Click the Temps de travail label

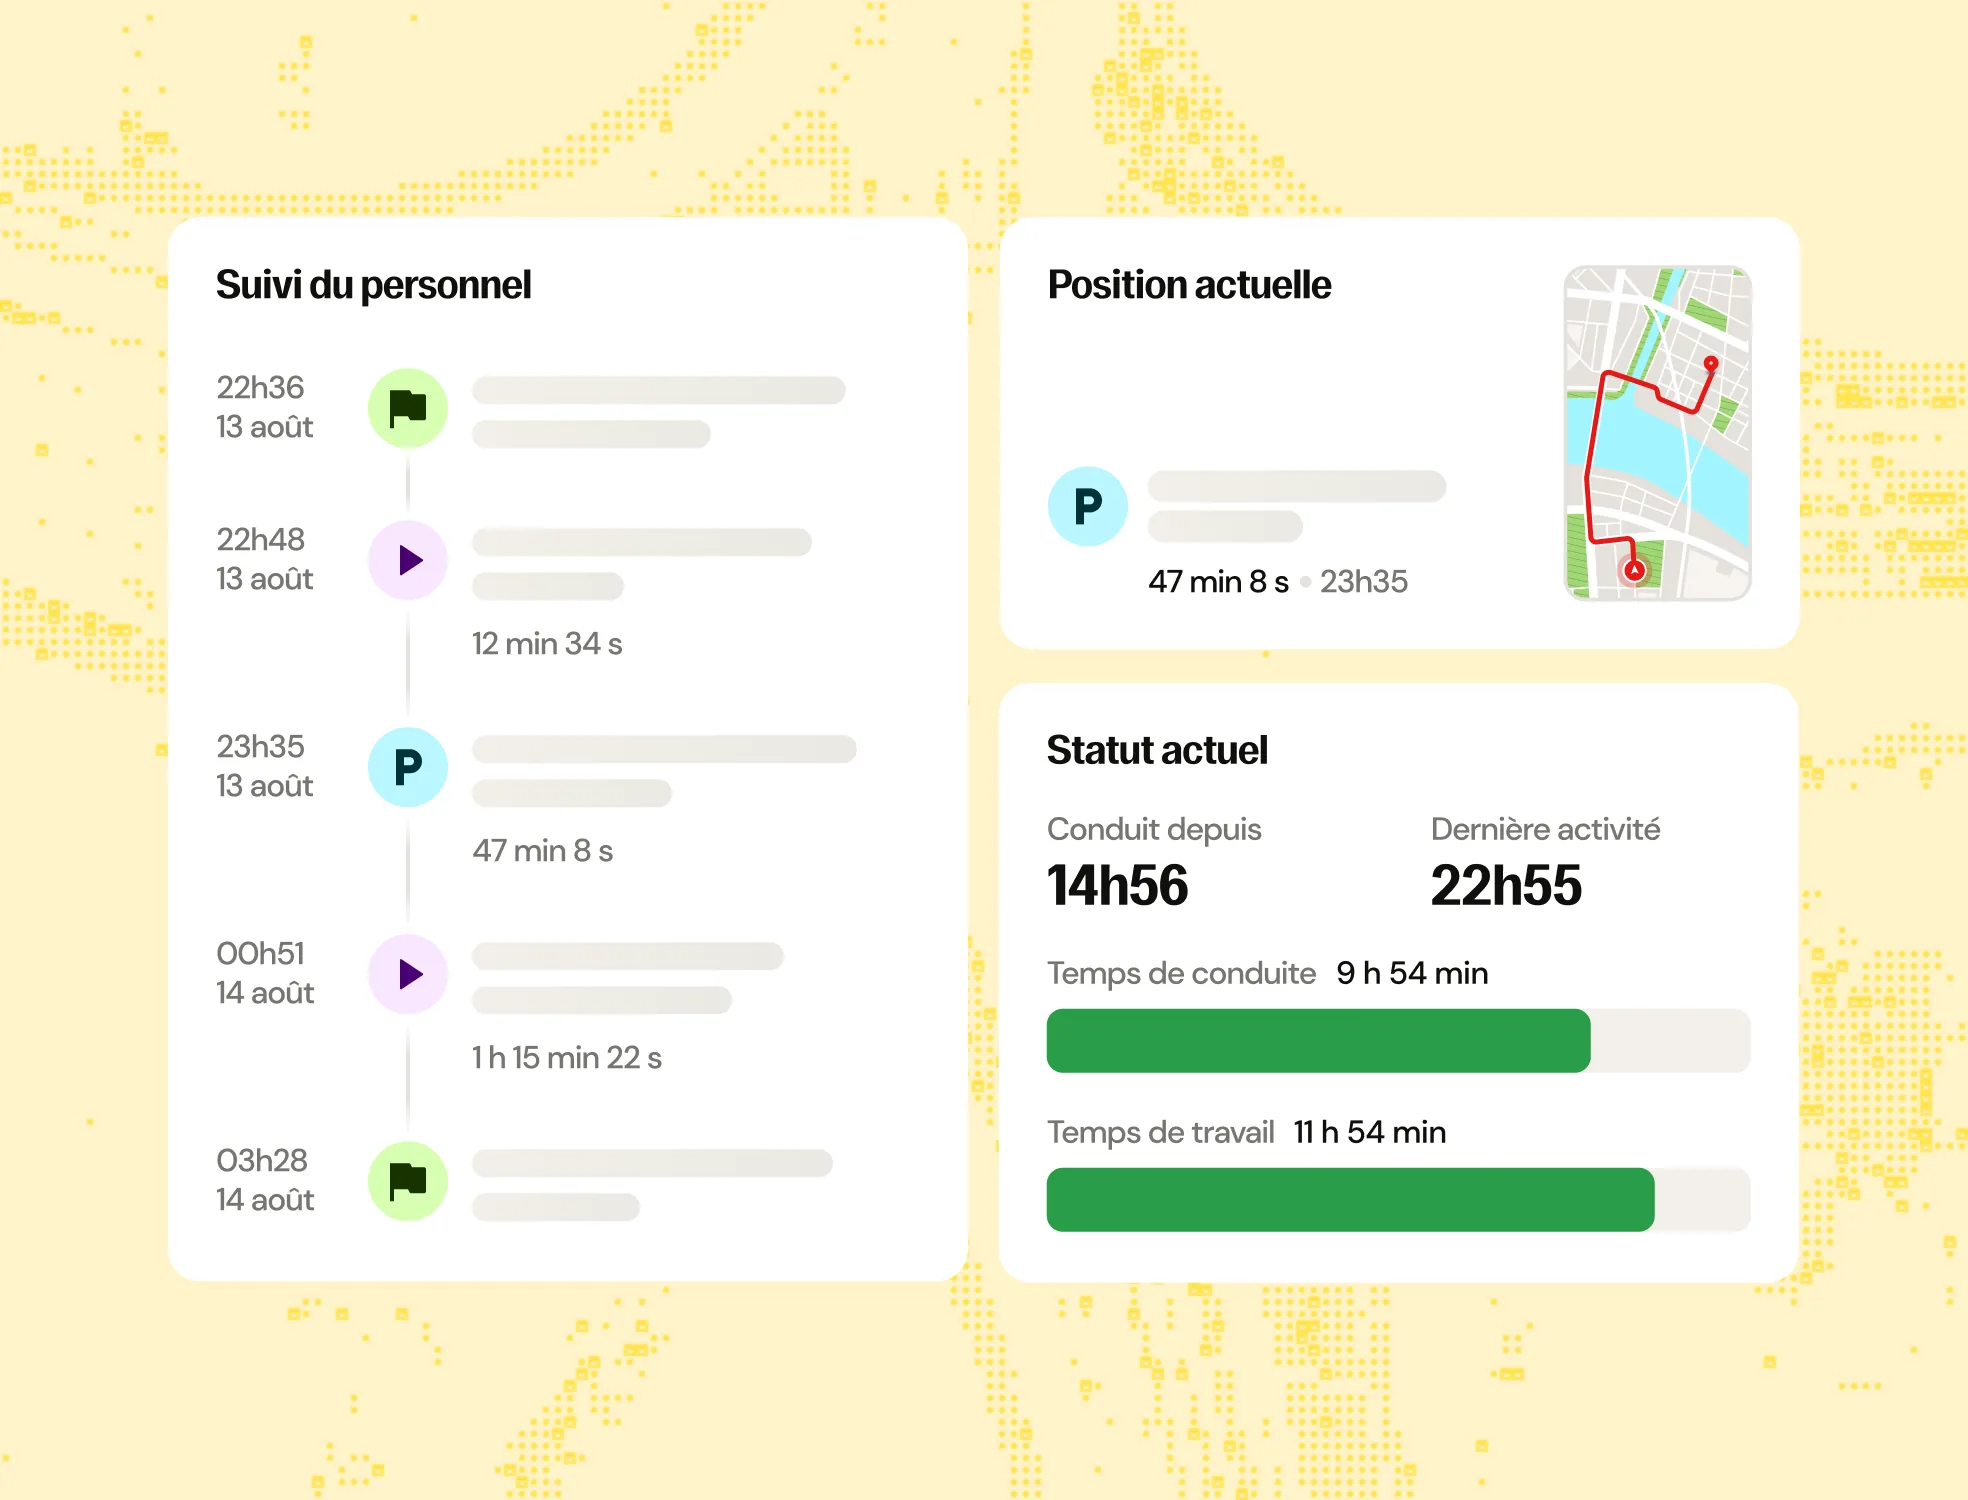click(x=1160, y=1132)
